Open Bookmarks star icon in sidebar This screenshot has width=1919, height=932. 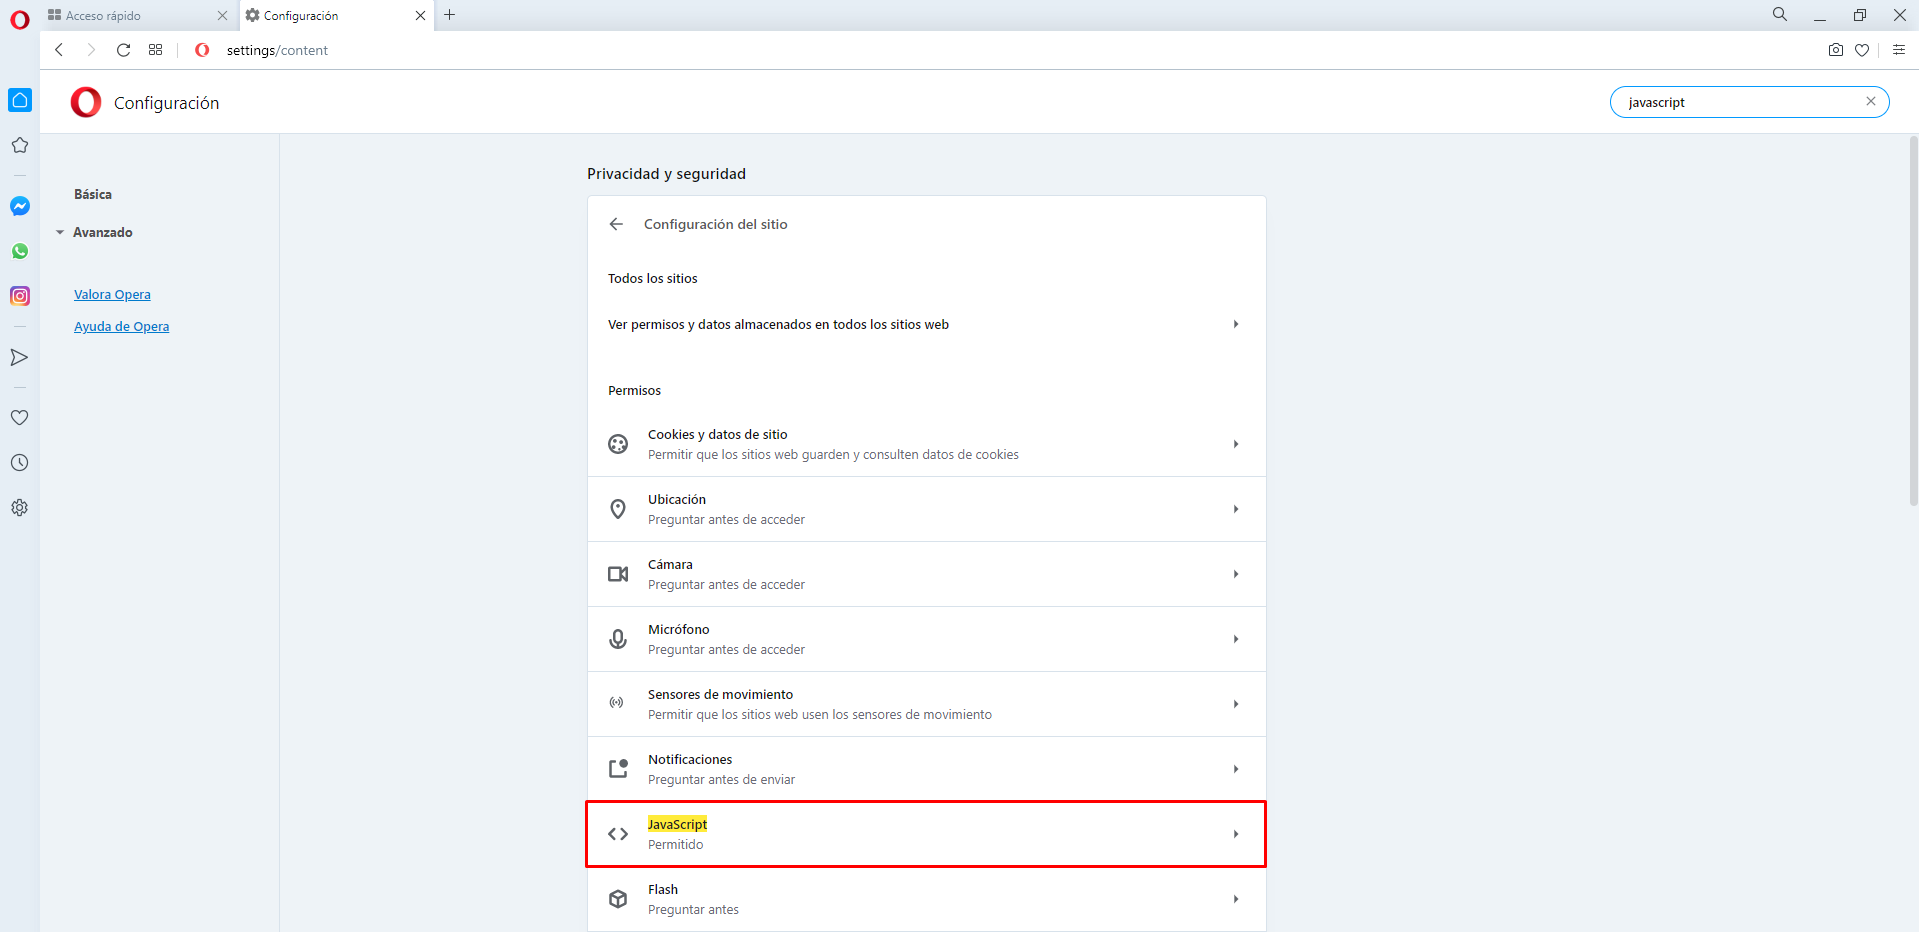click(x=19, y=145)
